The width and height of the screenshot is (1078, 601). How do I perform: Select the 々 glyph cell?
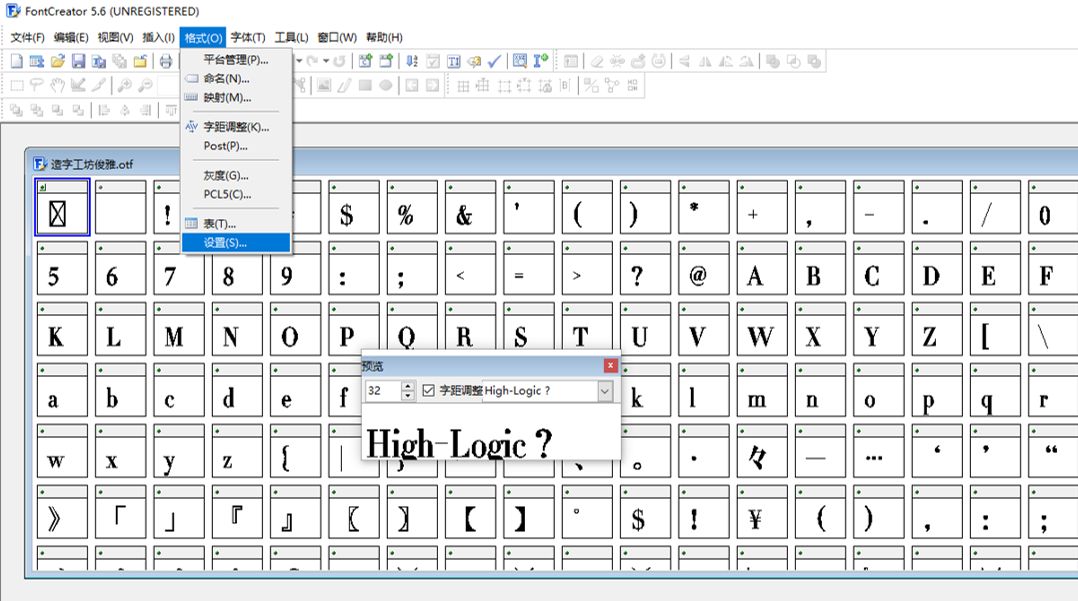[762, 450]
